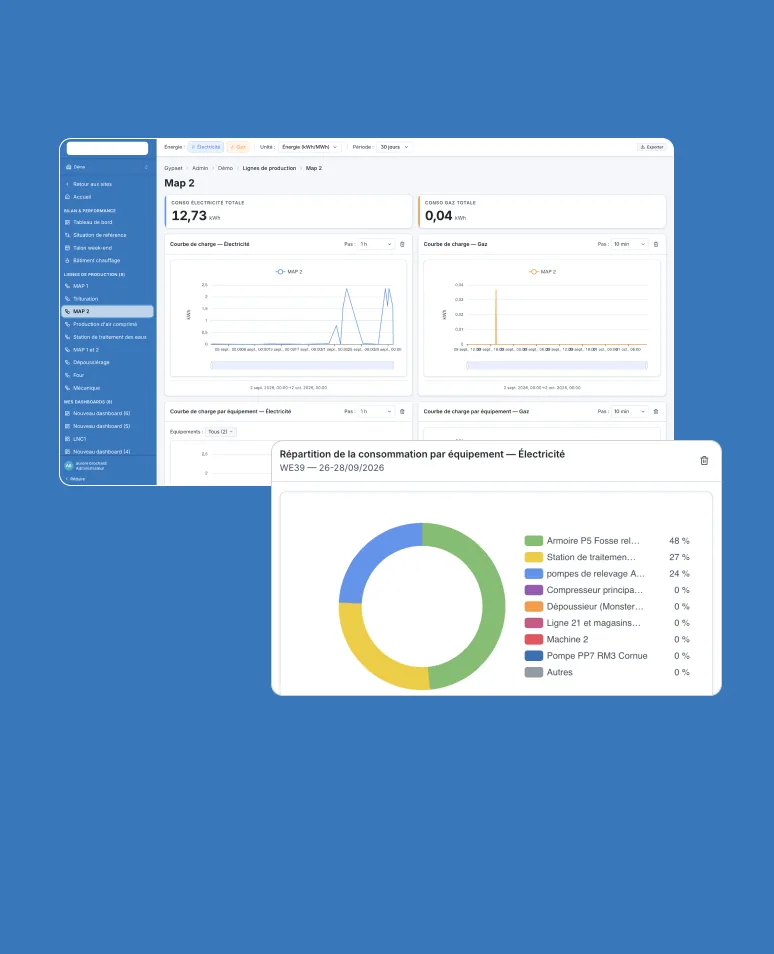Open Pas dropdown of par équipement — Électricité
774x954 pixels.
click(x=375, y=411)
